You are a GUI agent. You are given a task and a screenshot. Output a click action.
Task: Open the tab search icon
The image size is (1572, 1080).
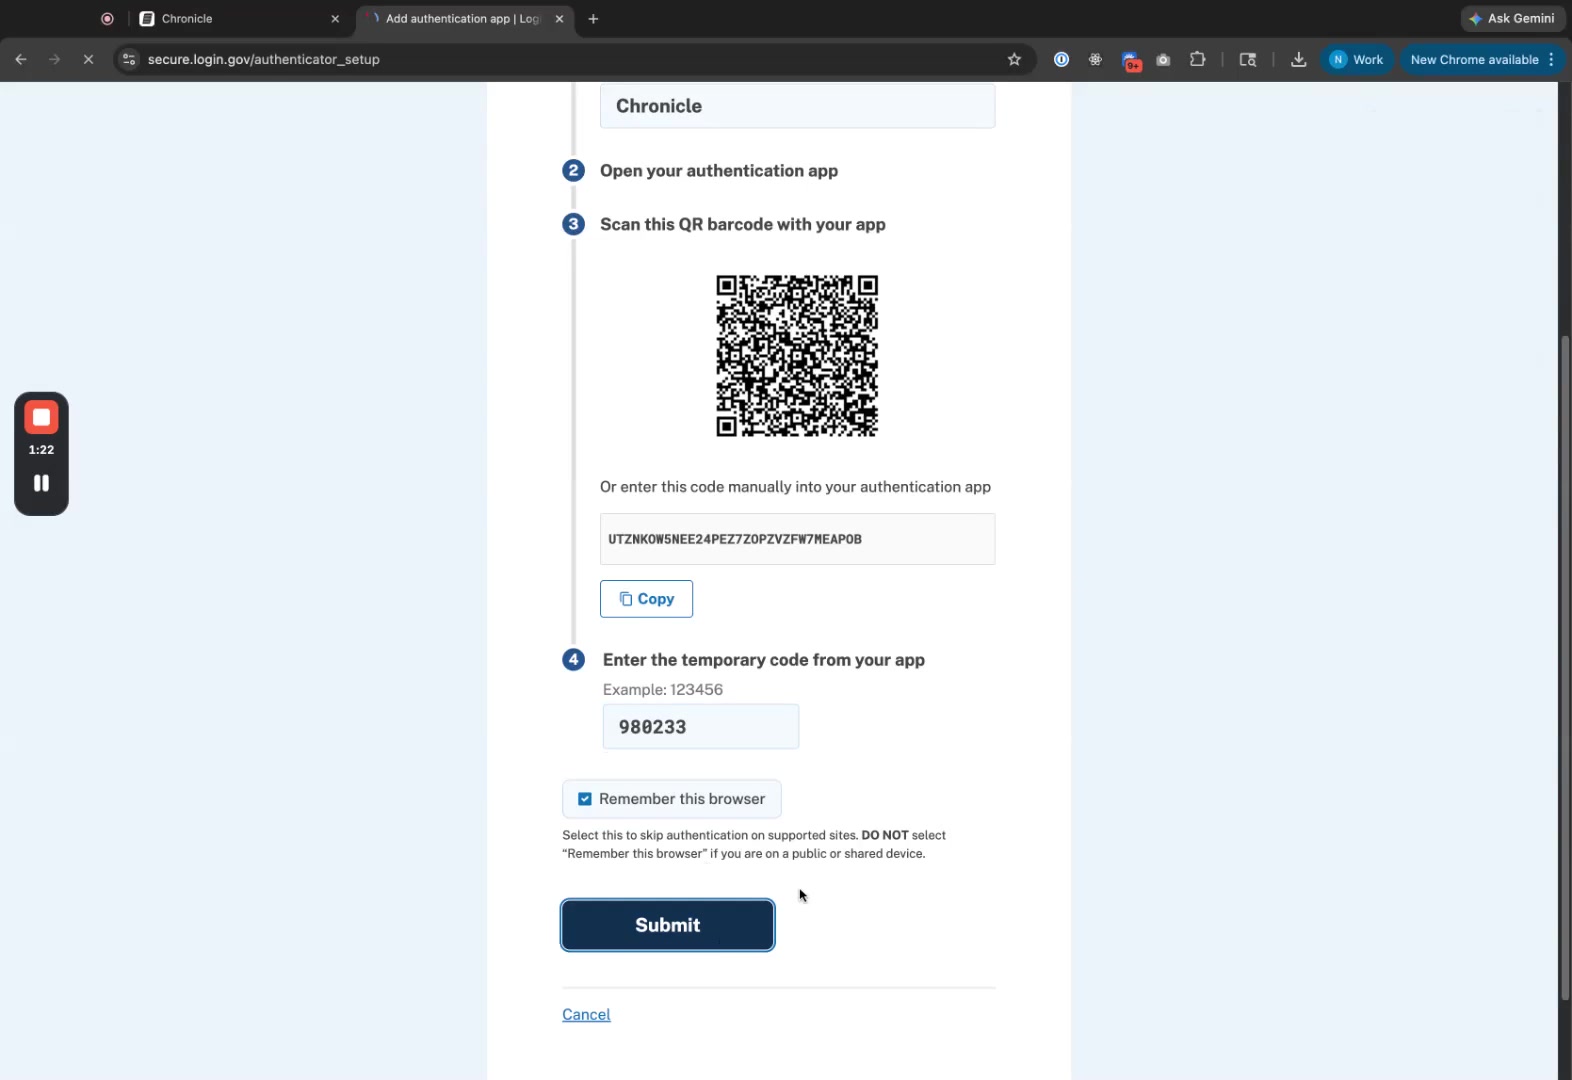[1248, 60]
